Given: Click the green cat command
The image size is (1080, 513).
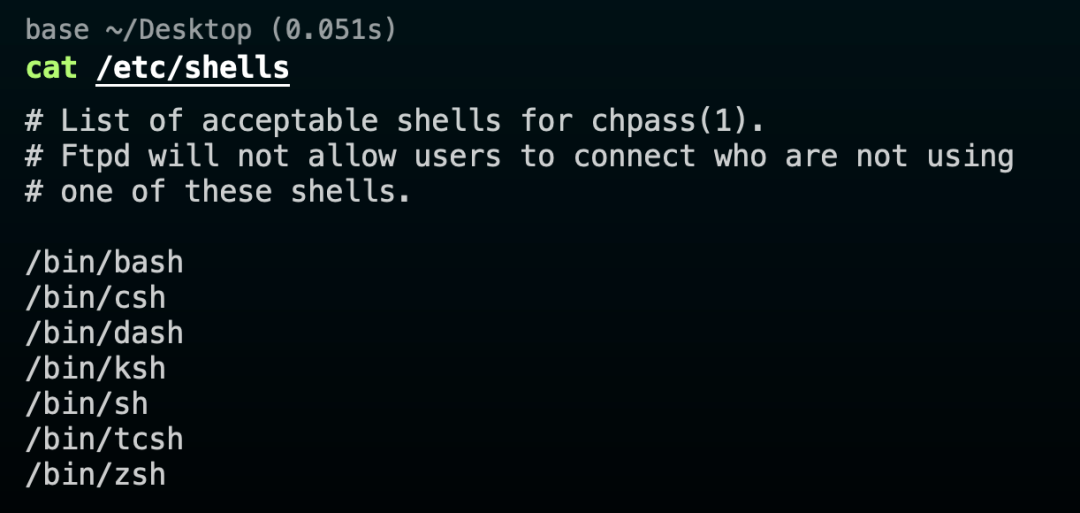Looking at the screenshot, I should pyautogui.click(x=52, y=68).
